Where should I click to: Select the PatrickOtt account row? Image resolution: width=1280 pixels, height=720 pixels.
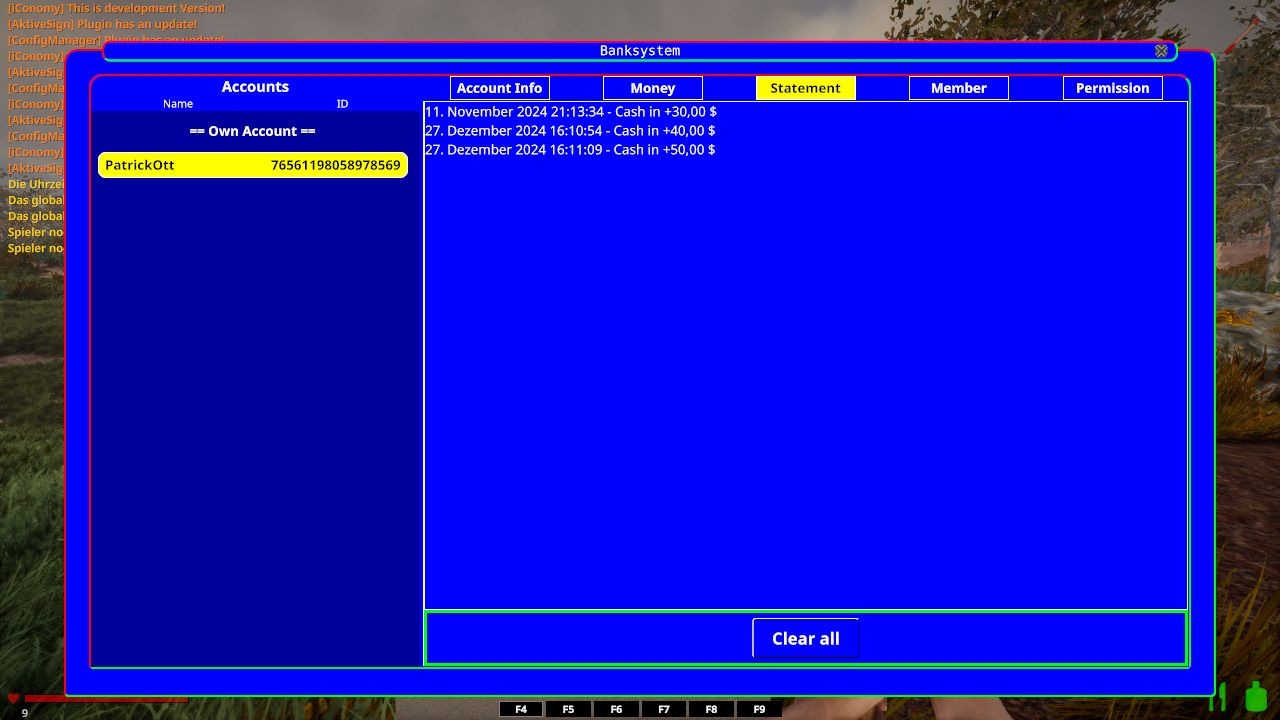pos(253,165)
